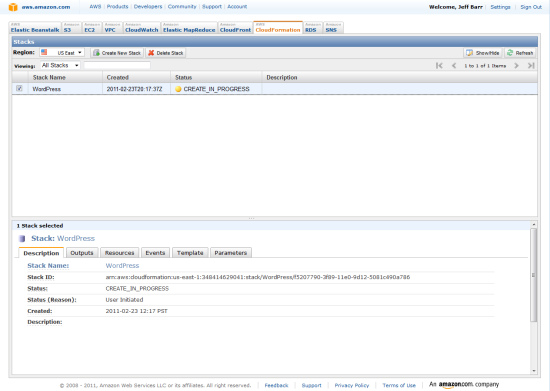This screenshot has width=550, height=391.
Task: Go to next page of stacks
Action: 516,66
